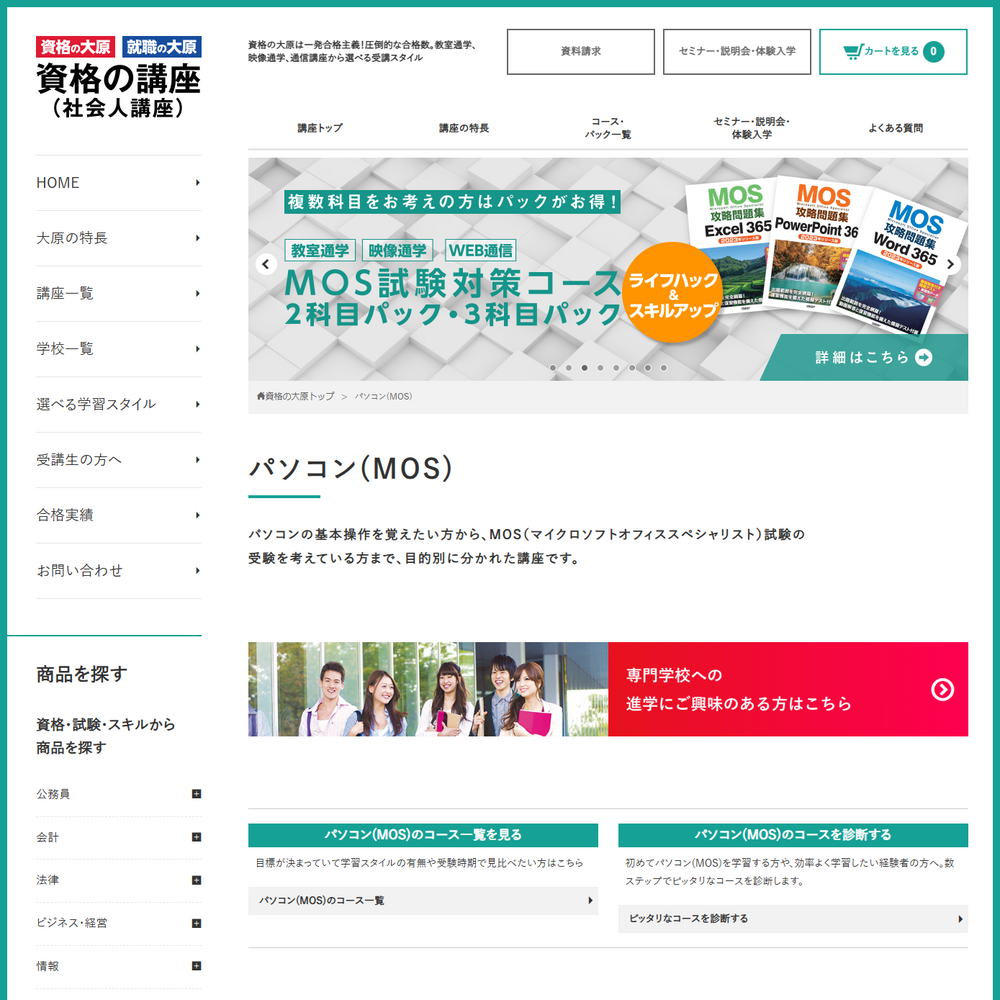Viewport: 1000px width, 1000px height.
Task: Select the first carousel pagination dot
Action: pyautogui.click(x=553, y=368)
